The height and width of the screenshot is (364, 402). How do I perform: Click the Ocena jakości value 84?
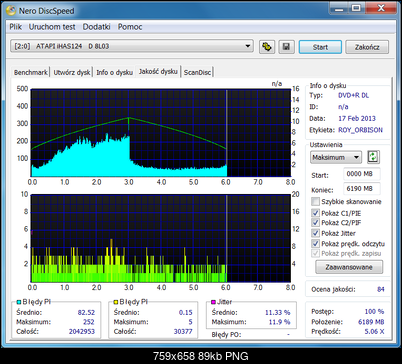pos(380,289)
